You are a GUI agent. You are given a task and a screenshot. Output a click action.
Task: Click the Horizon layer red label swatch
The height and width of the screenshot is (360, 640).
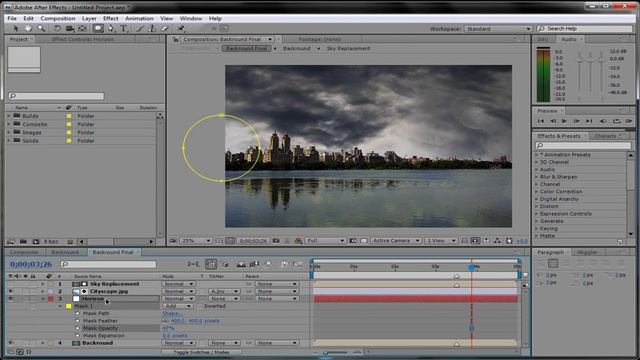[51, 299]
